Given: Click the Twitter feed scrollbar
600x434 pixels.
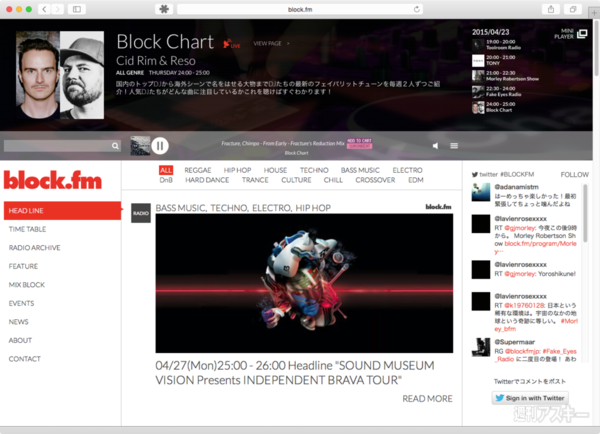Looking at the screenshot, I should pos(585,213).
